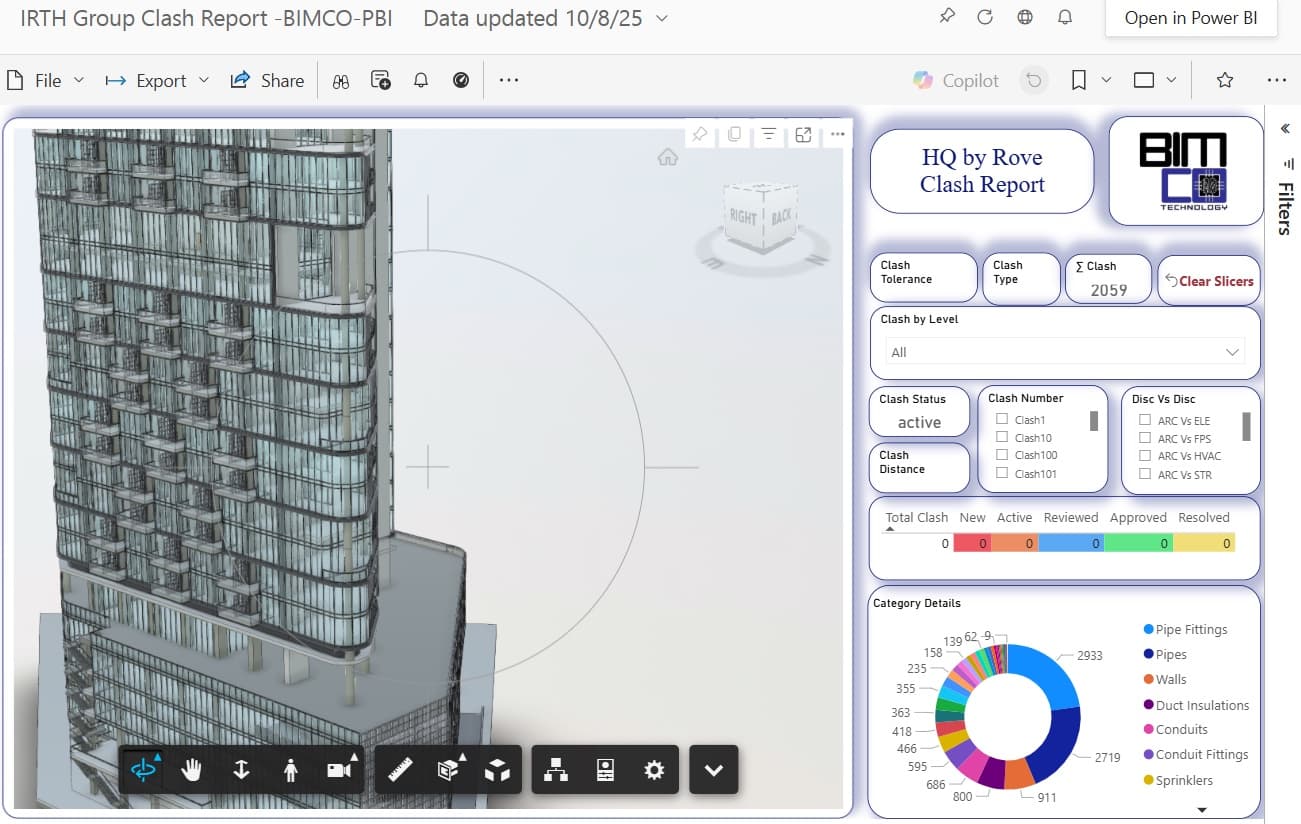Click the Clash Number list scrollbar
This screenshot has height=824, width=1301.
(x=1094, y=421)
